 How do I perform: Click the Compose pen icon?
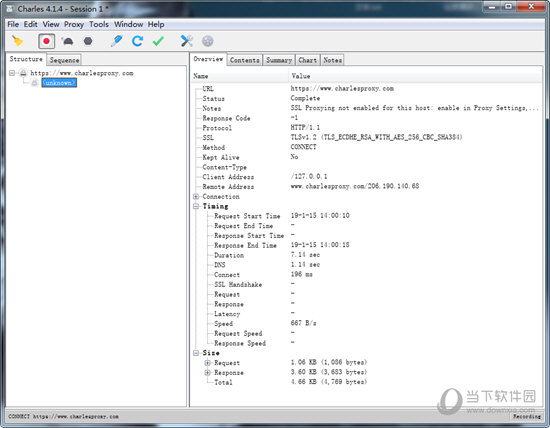pyautogui.click(x=116, y=41)
